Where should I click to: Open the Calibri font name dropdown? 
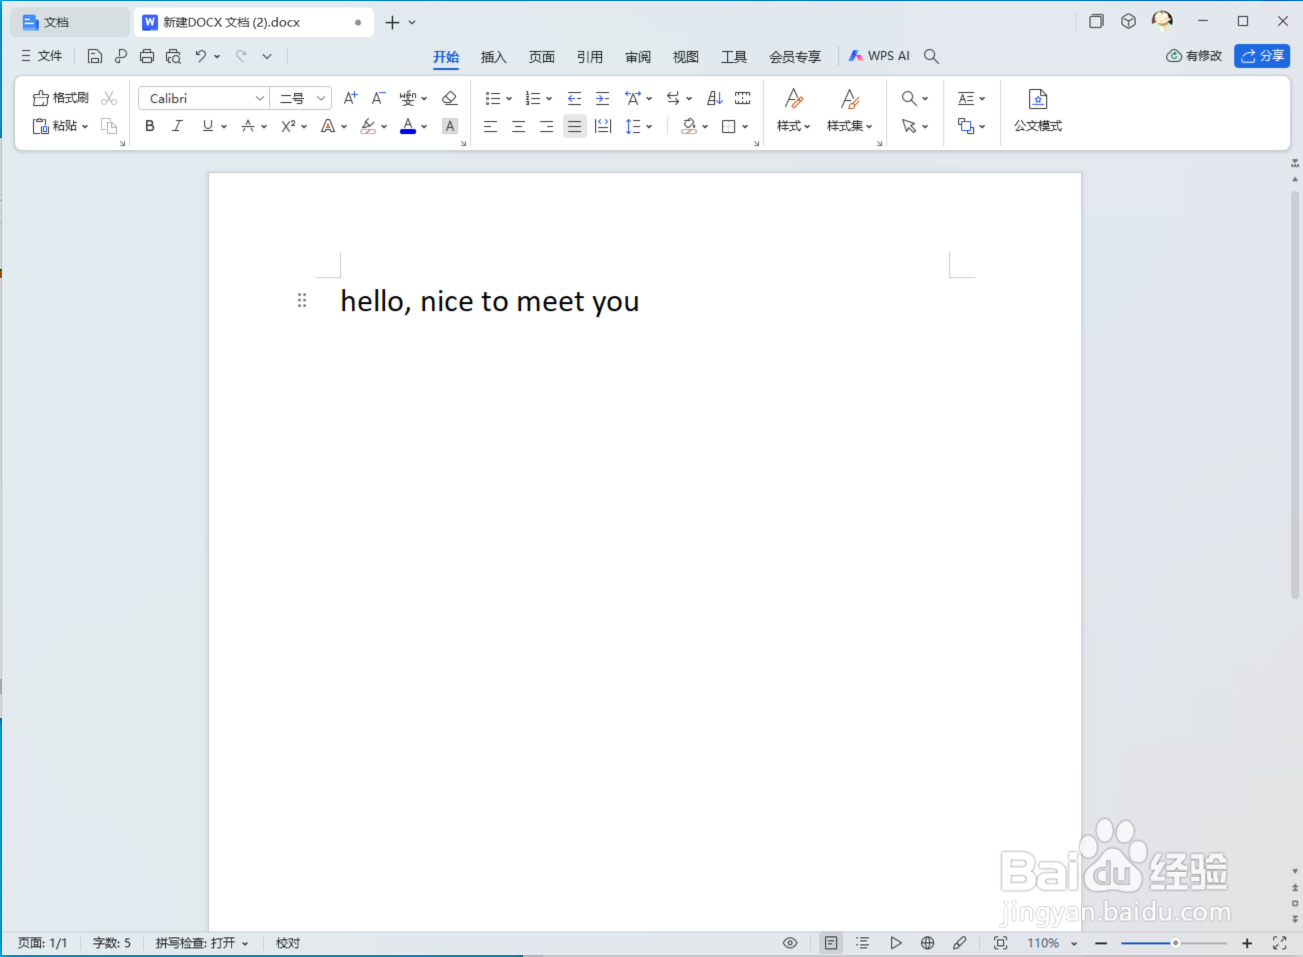coord(260,98)
